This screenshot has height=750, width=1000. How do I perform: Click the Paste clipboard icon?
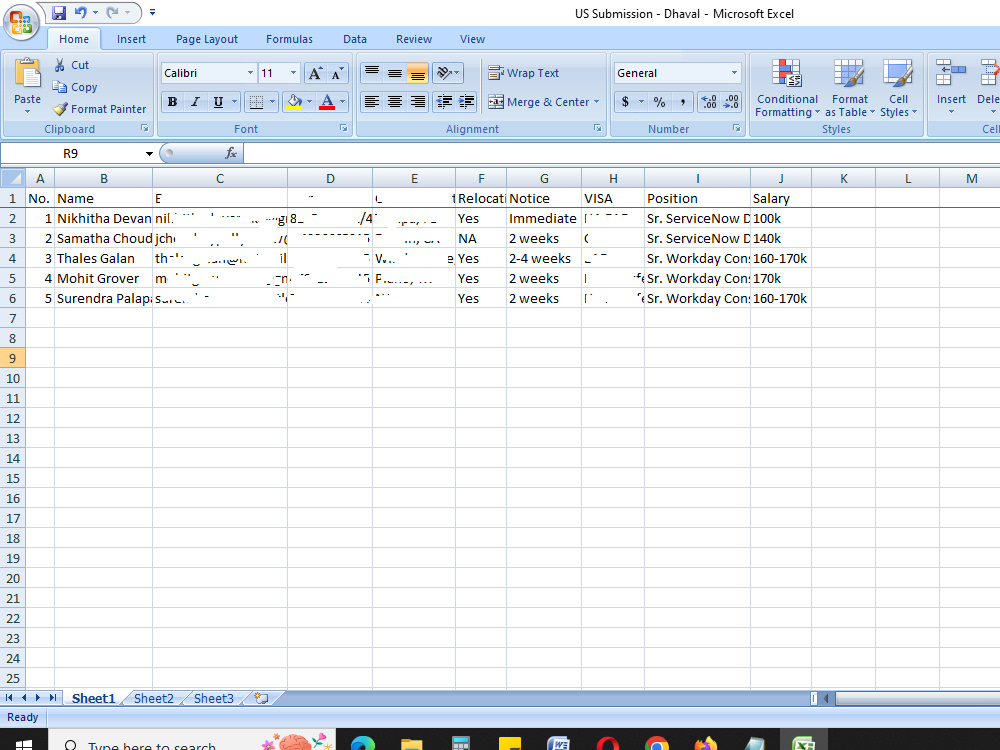[27, 73]
